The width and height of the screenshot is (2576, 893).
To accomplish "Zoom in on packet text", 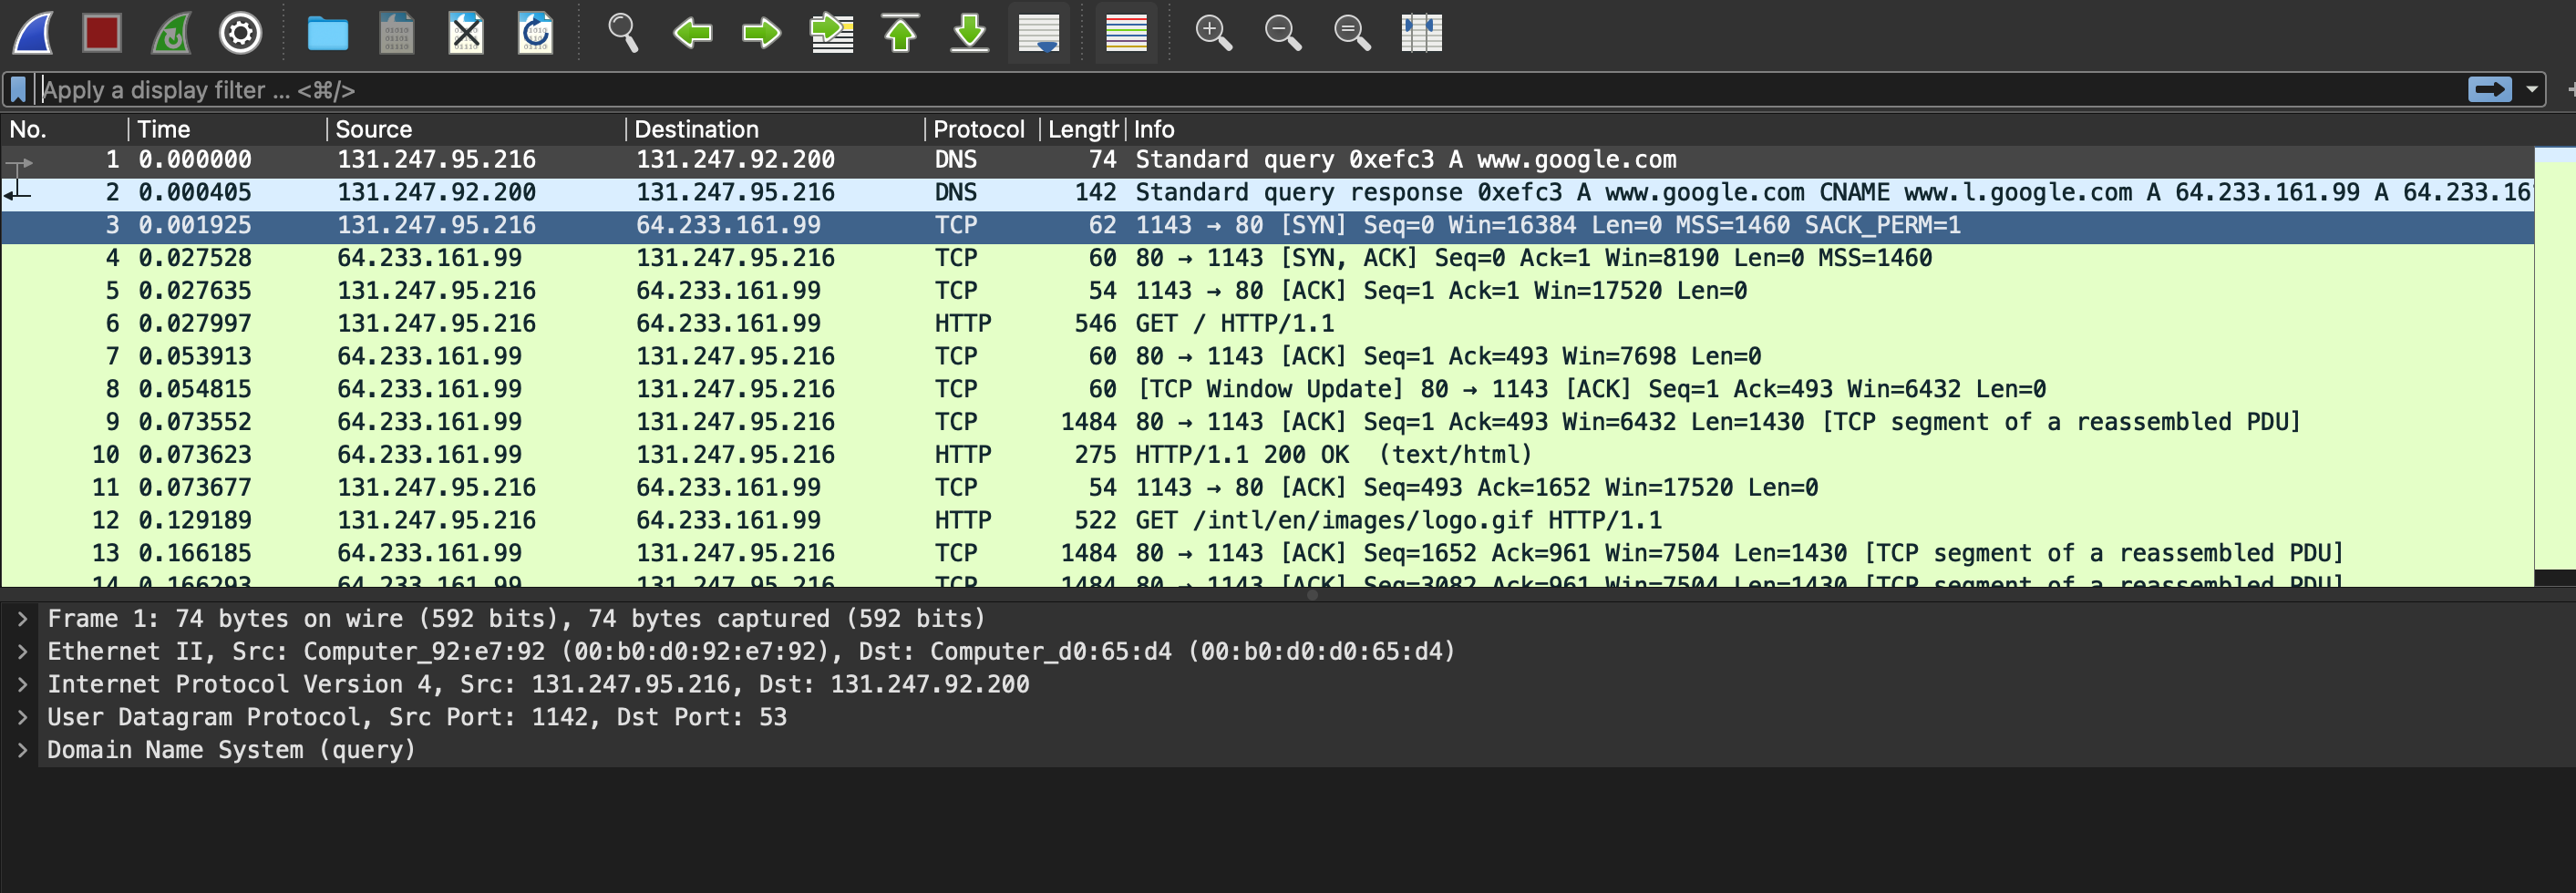I will 1214,33.
